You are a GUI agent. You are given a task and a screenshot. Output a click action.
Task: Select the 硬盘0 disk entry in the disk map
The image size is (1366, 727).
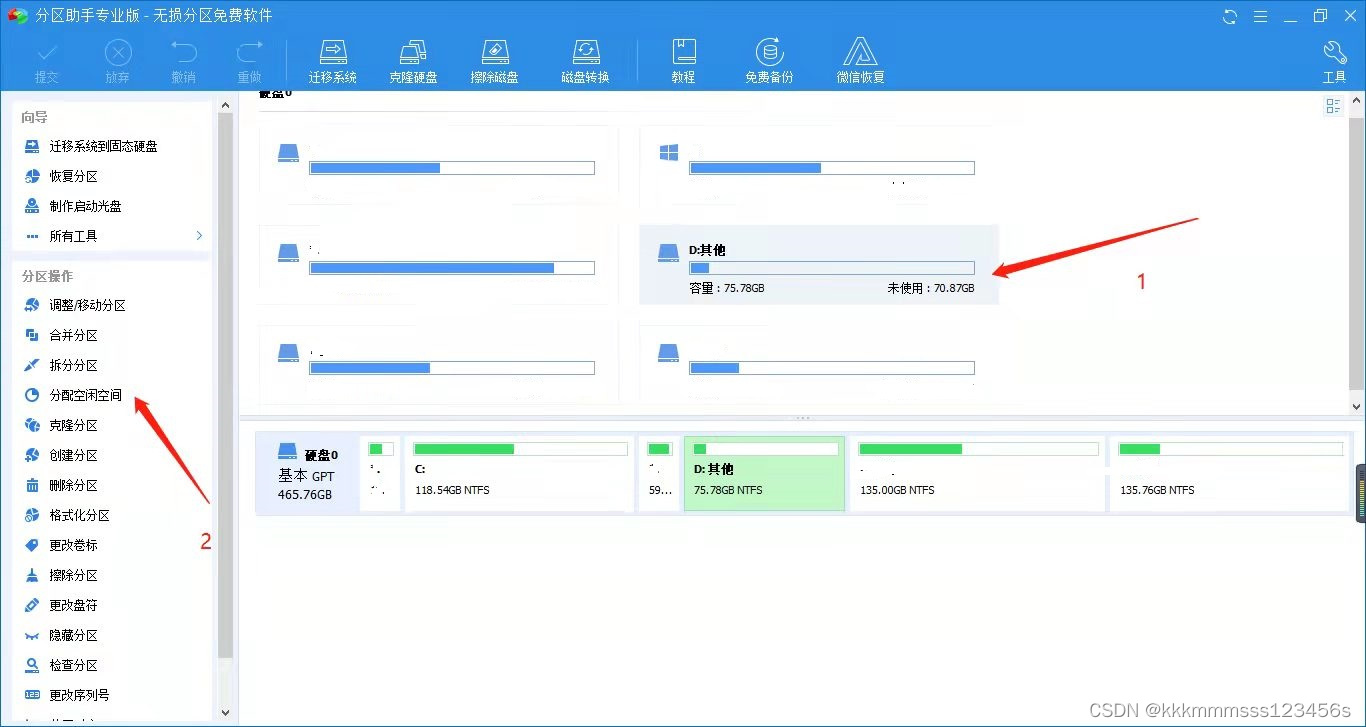coord(307,474)
